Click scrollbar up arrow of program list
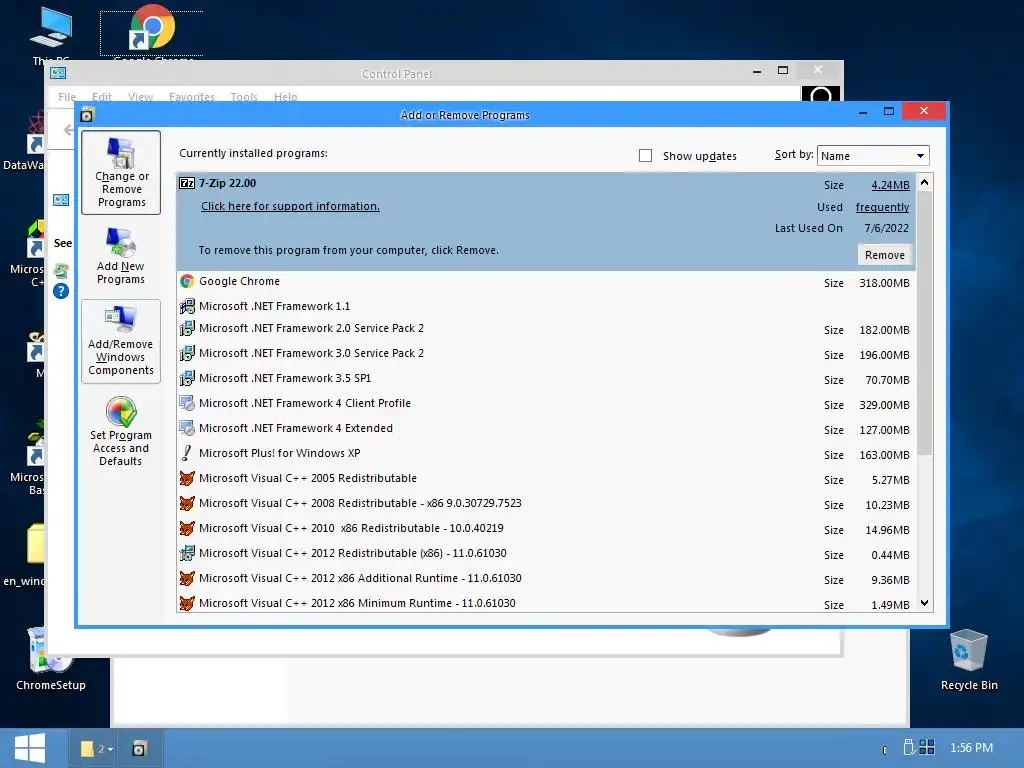1024x768 pixels. 925,183
